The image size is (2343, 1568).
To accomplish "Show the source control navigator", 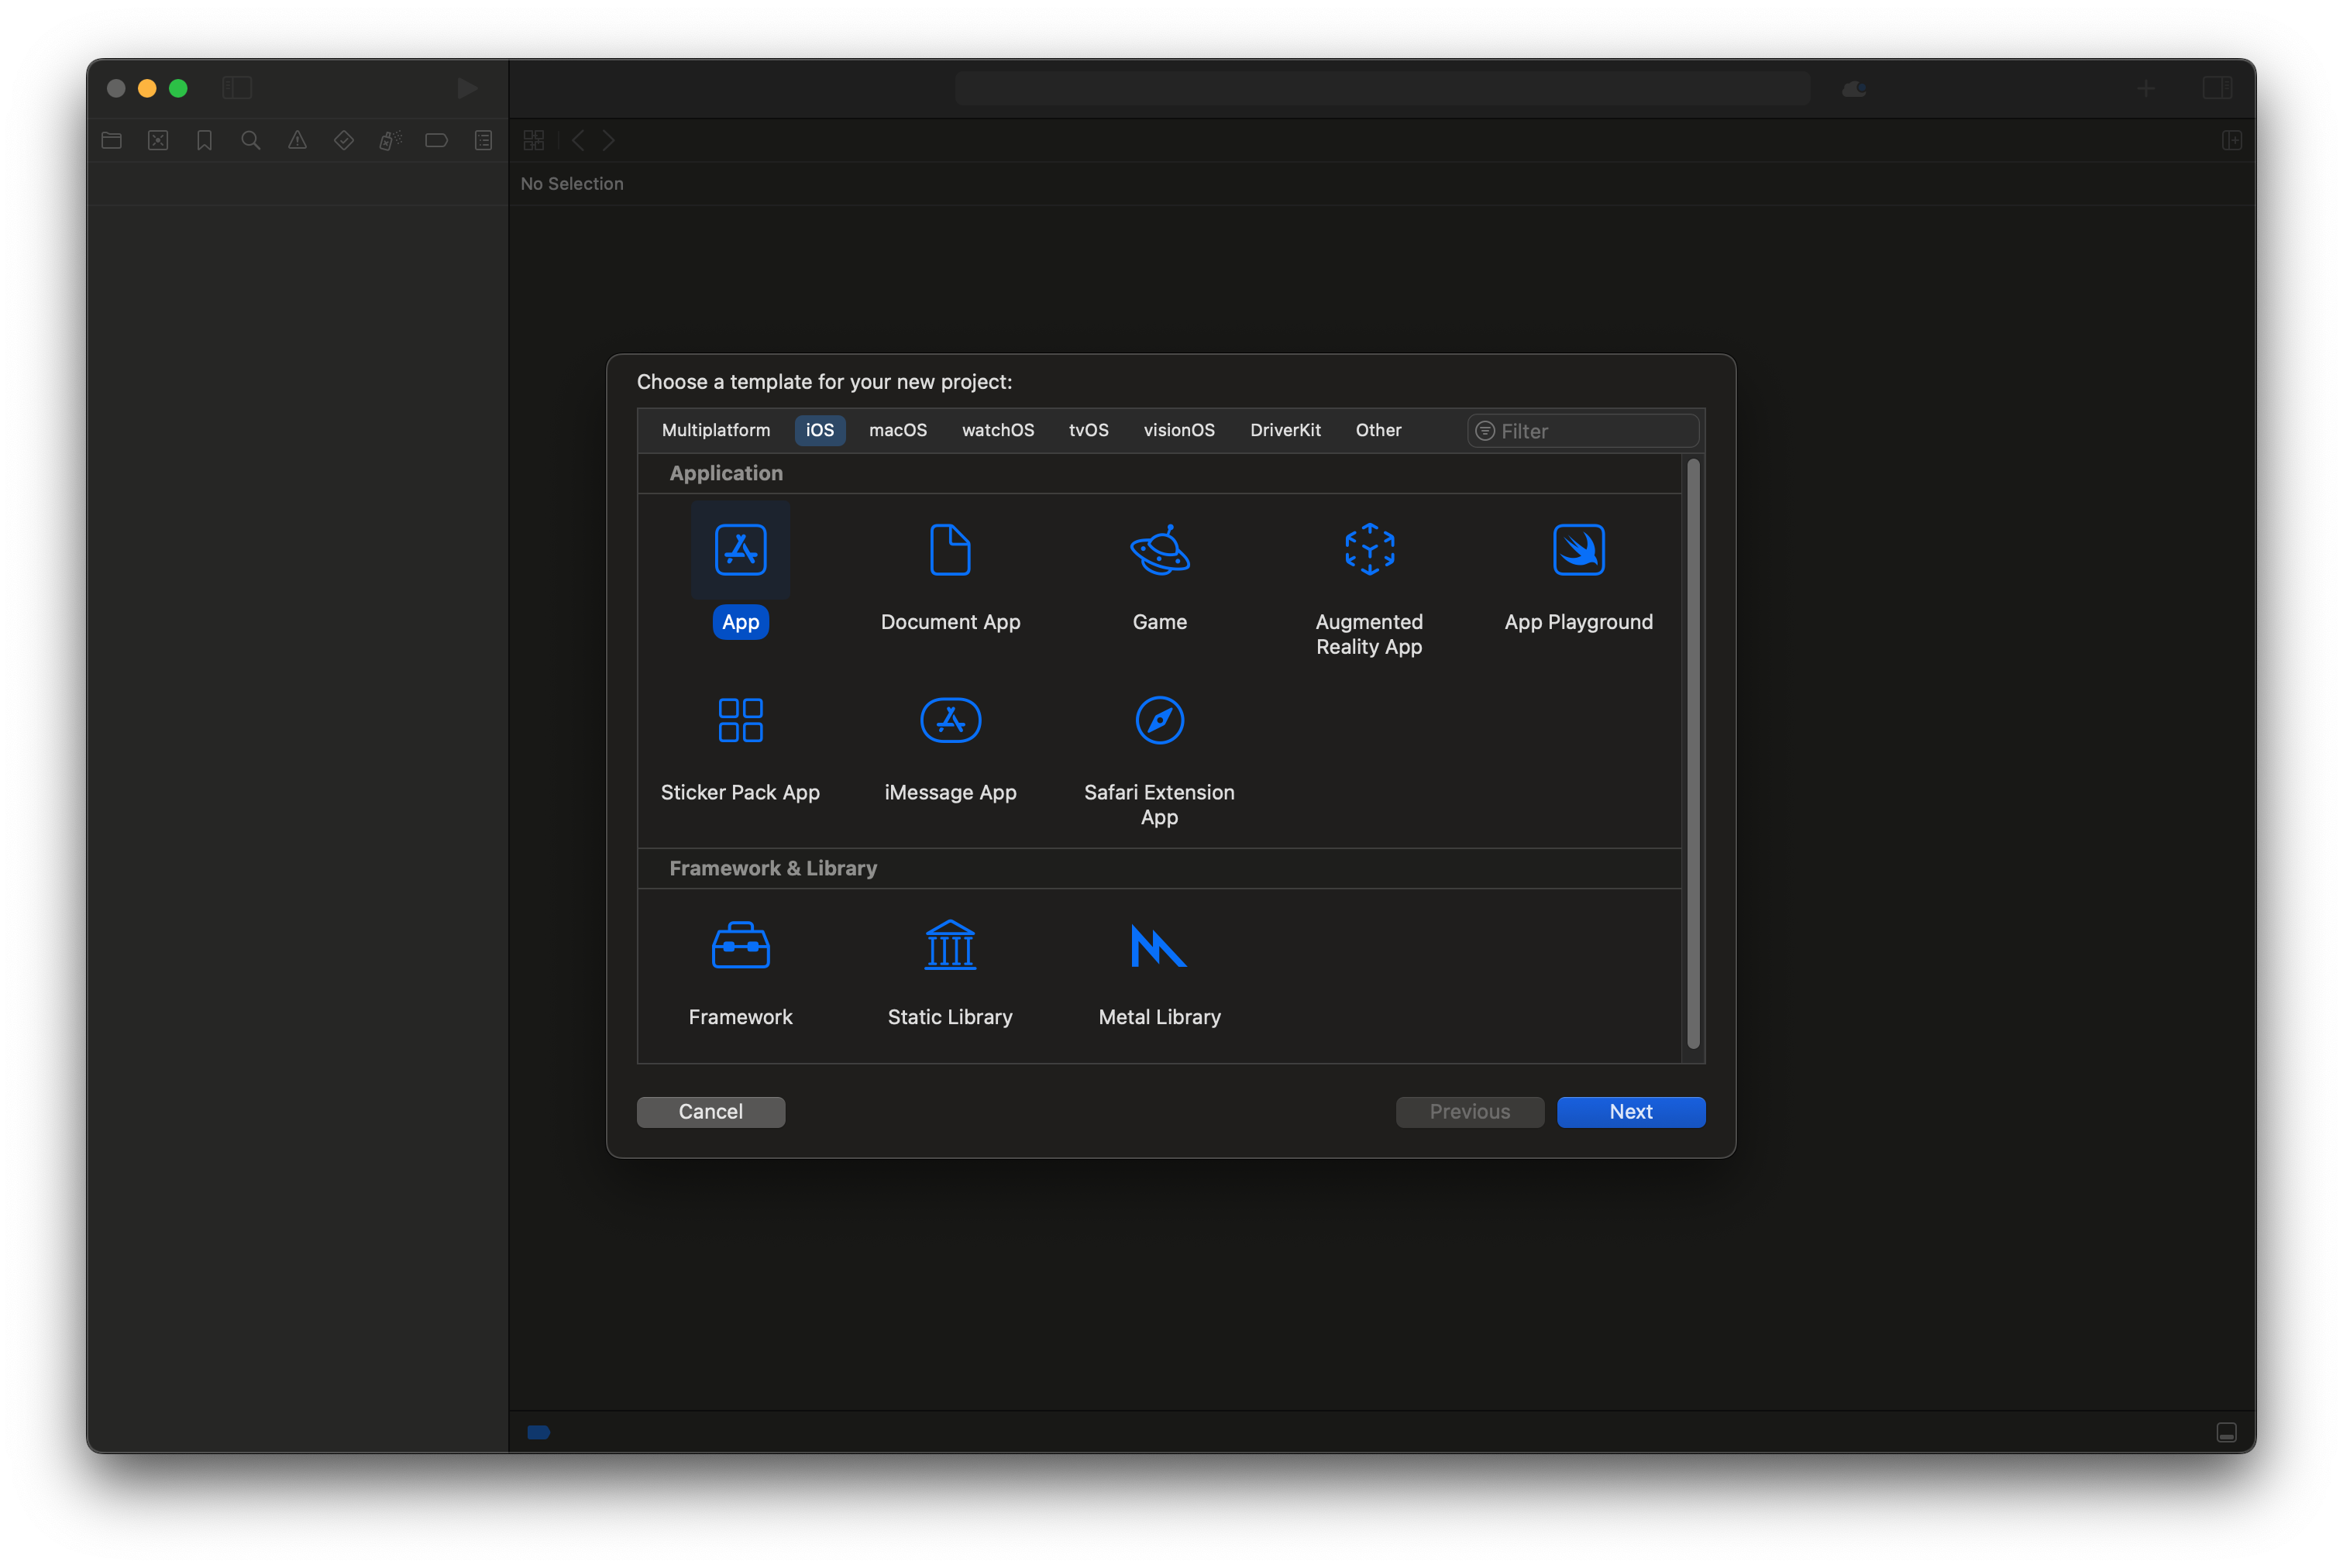I will pyautogui.click(x=158, y=141).
